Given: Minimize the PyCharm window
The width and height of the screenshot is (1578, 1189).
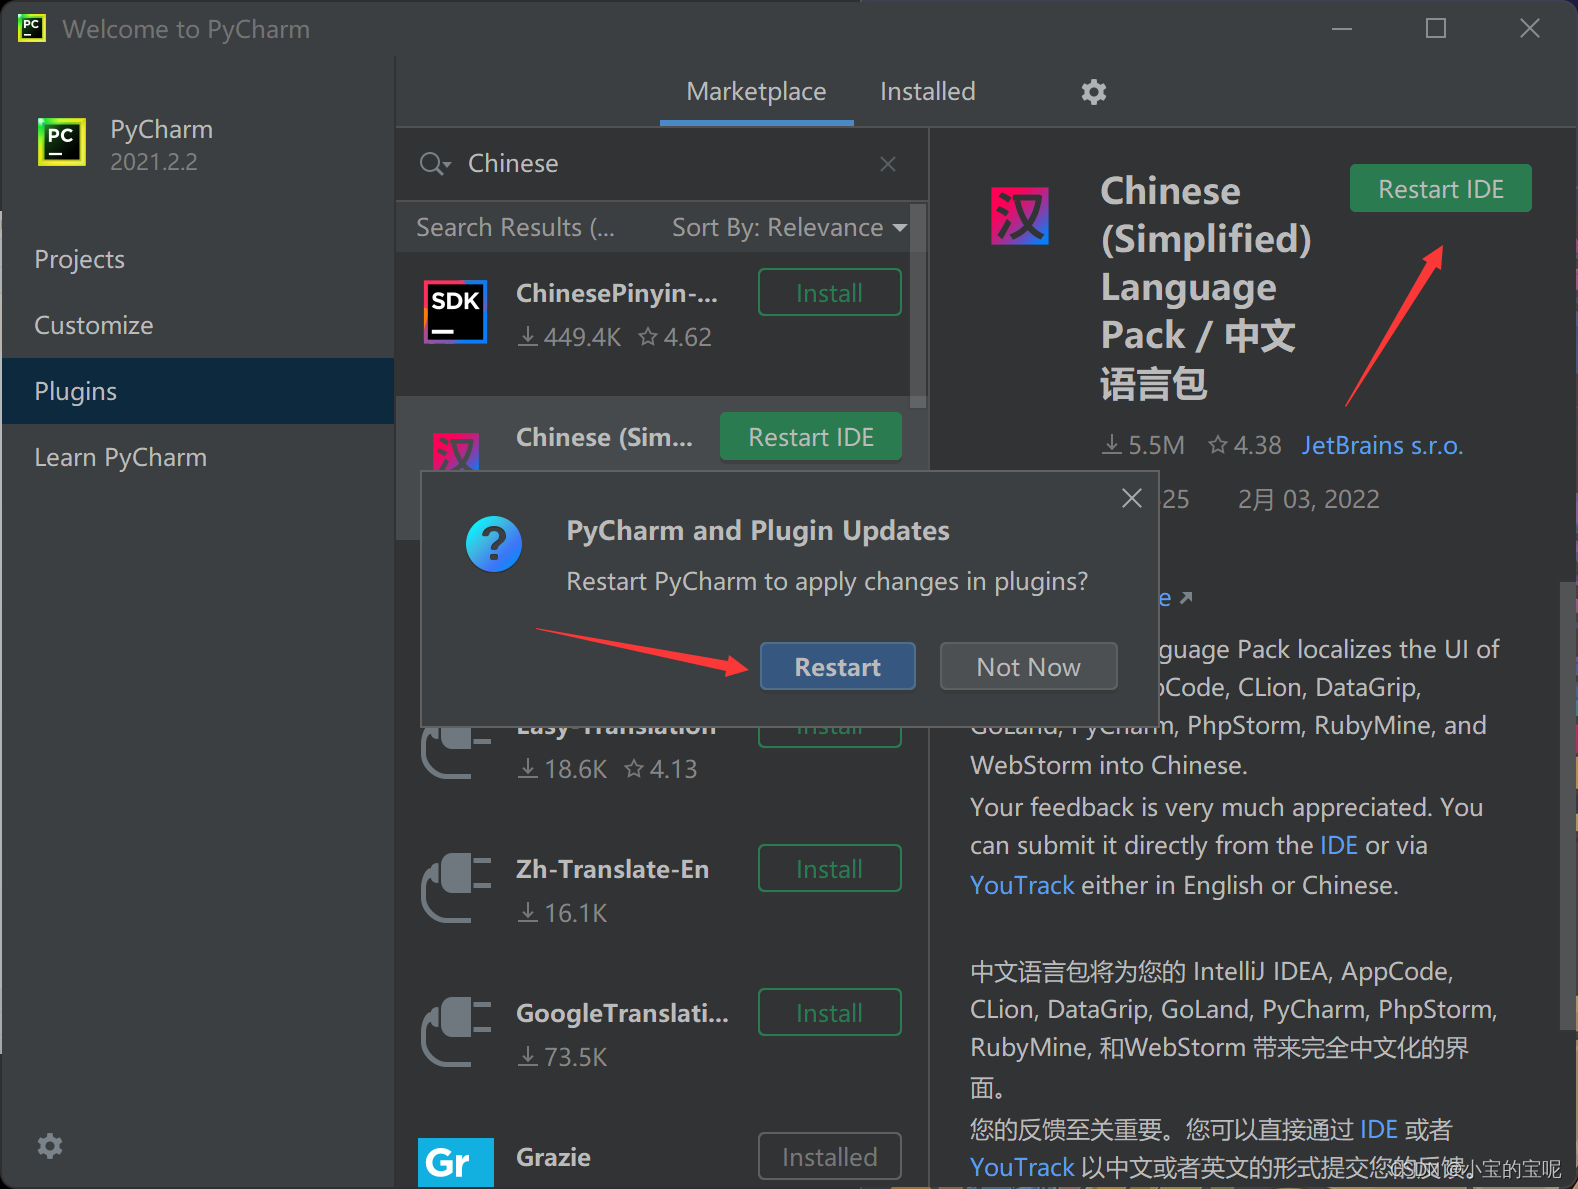Looking at the screenshot, I should pyautogui.click(x=1342, y=28).
